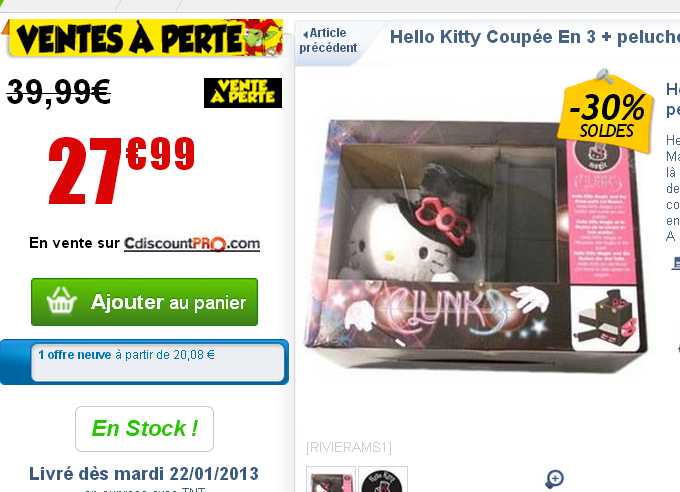Click the En Stock ! availability badge
This screenshot has height=492, width=680.
pyautogui.click(x=144, y=429)
